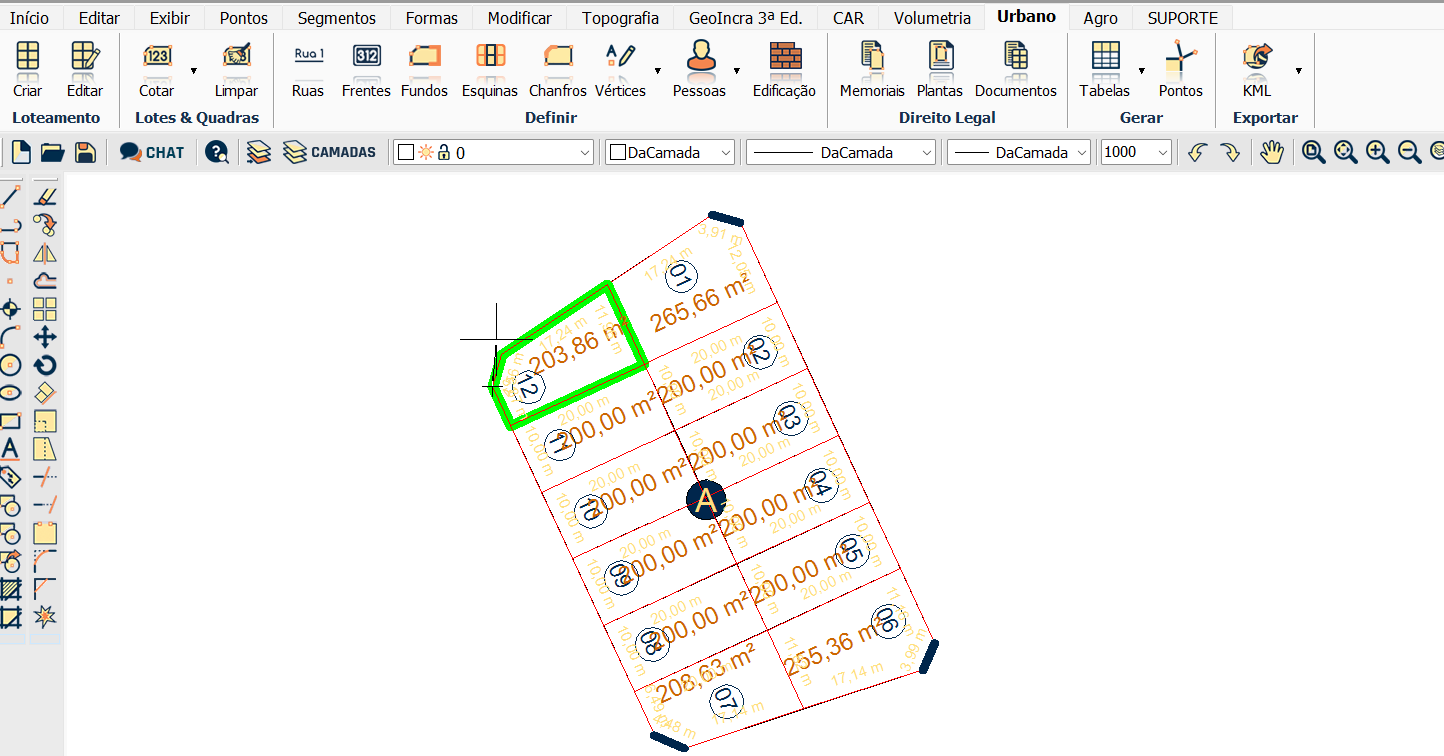Viewport: 1444px width, 756px height.
Task: Click the CHAT button
Action: [152, 152]
